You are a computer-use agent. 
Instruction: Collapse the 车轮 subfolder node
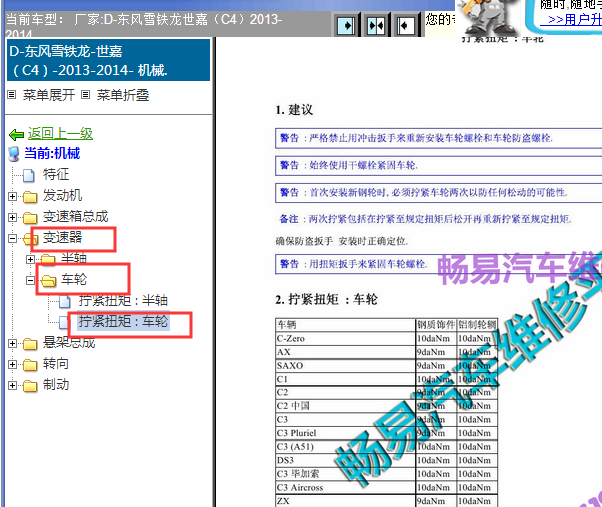[x=30, y=281]
